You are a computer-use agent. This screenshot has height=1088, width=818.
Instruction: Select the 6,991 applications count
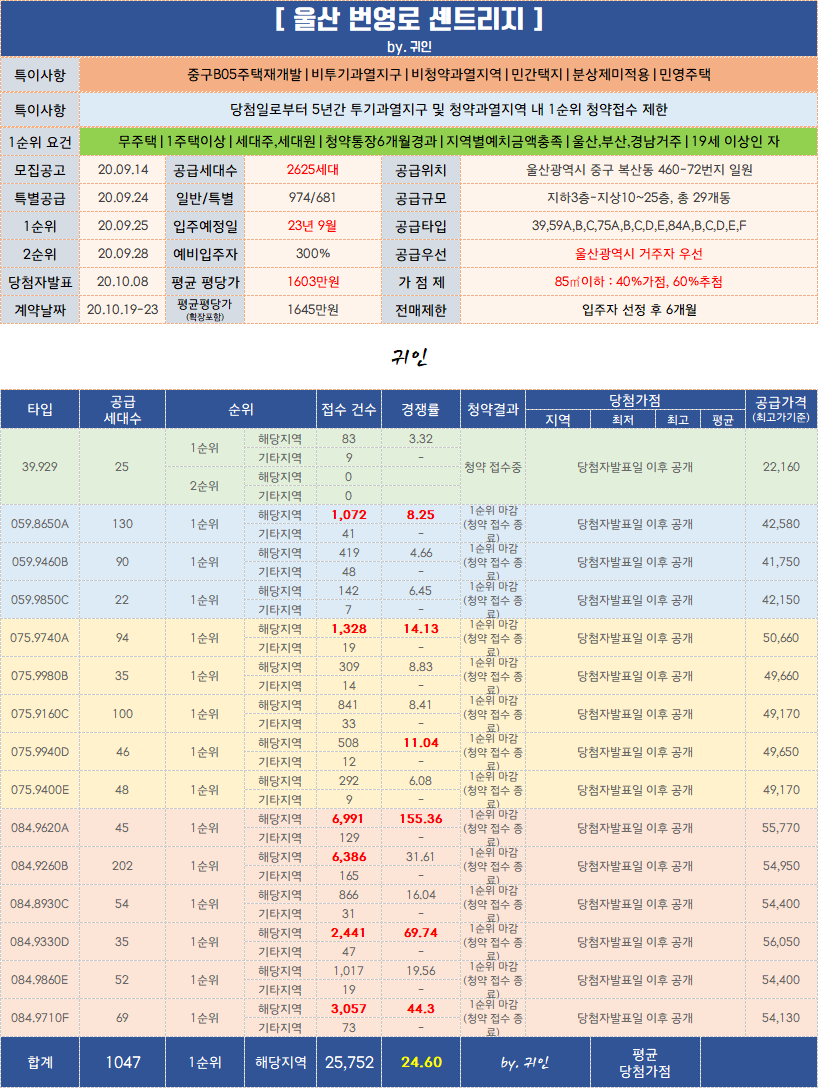point(349,819)
